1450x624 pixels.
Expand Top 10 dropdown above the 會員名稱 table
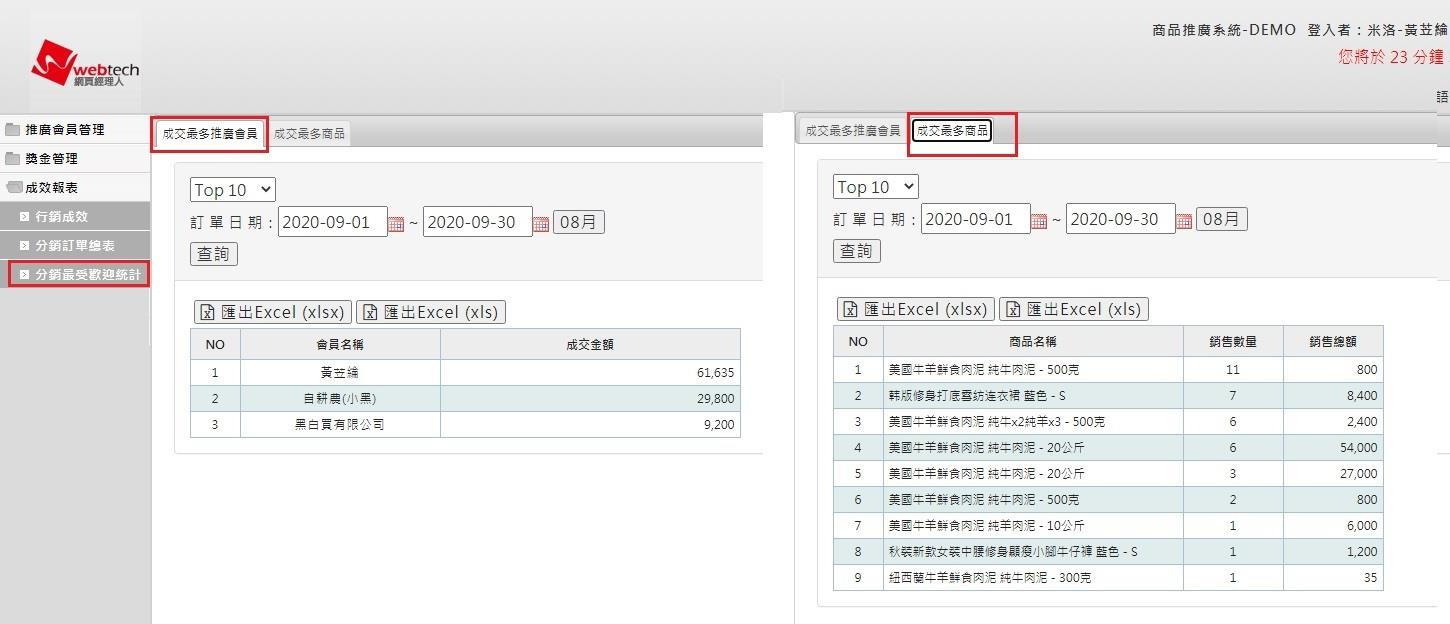[x=232, y=190]
